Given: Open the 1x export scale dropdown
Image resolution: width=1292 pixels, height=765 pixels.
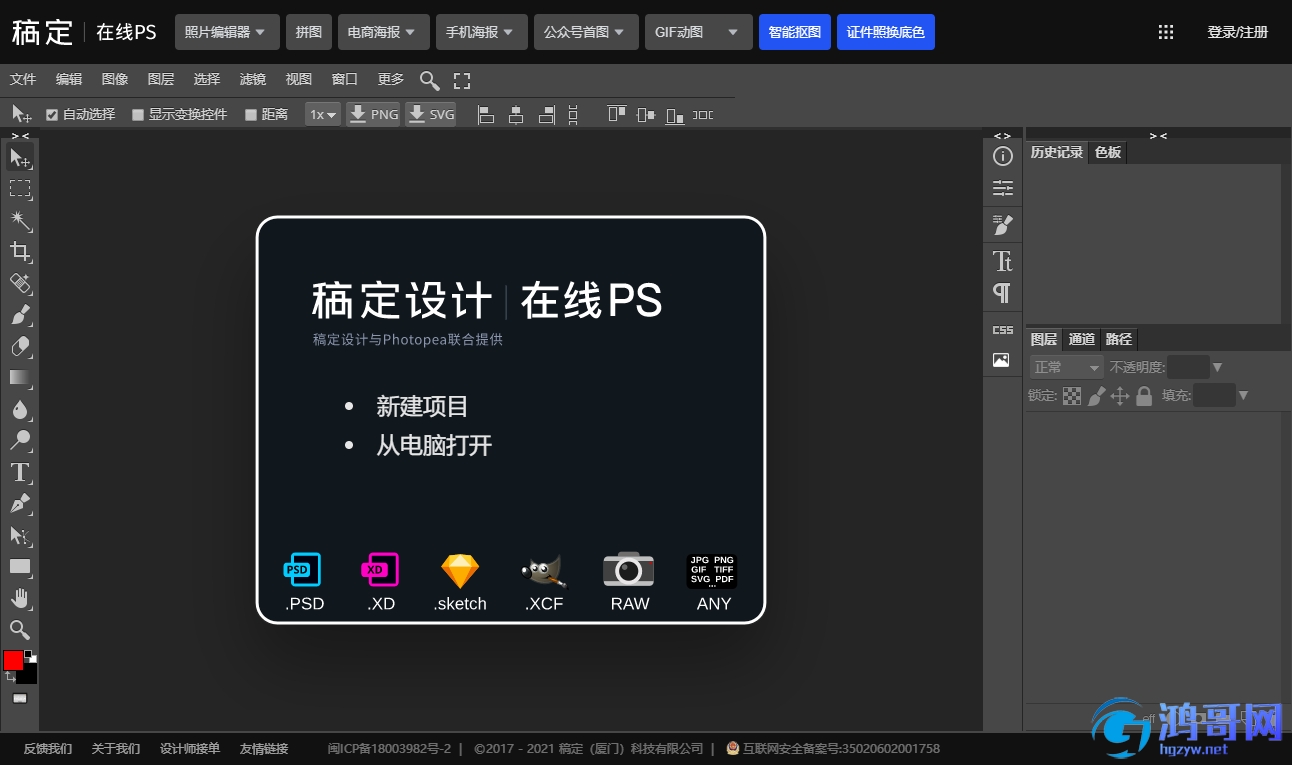Looking at the screenshot, I should (x=323, y=115).
